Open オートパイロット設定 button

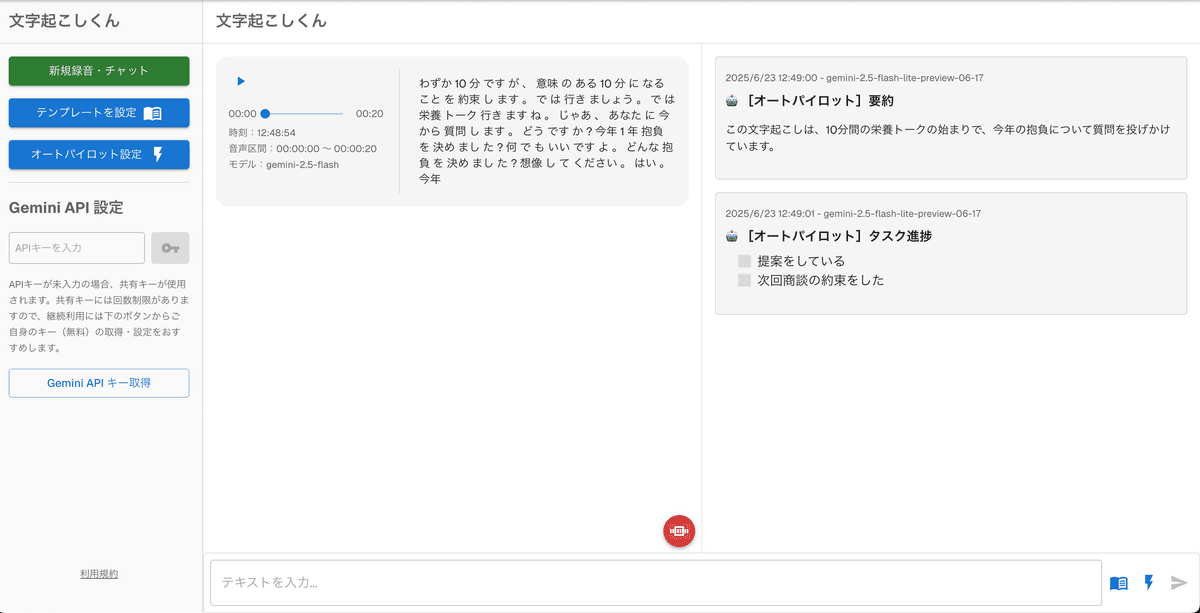99,155
